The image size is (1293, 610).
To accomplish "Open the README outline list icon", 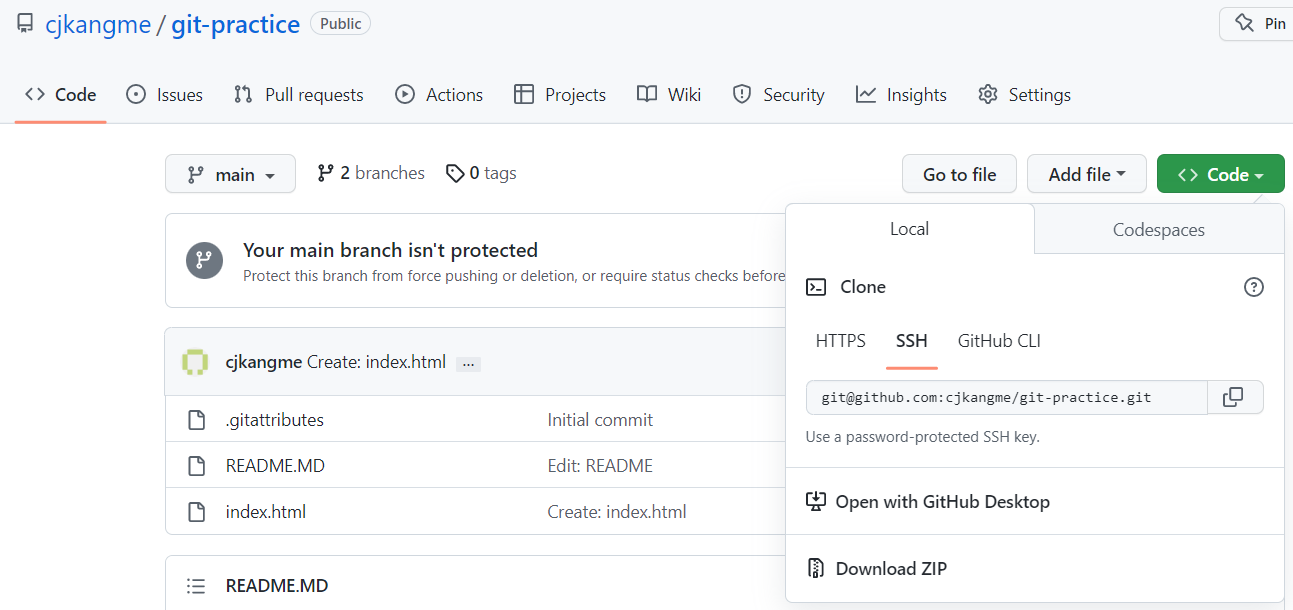I will point(196,586).
